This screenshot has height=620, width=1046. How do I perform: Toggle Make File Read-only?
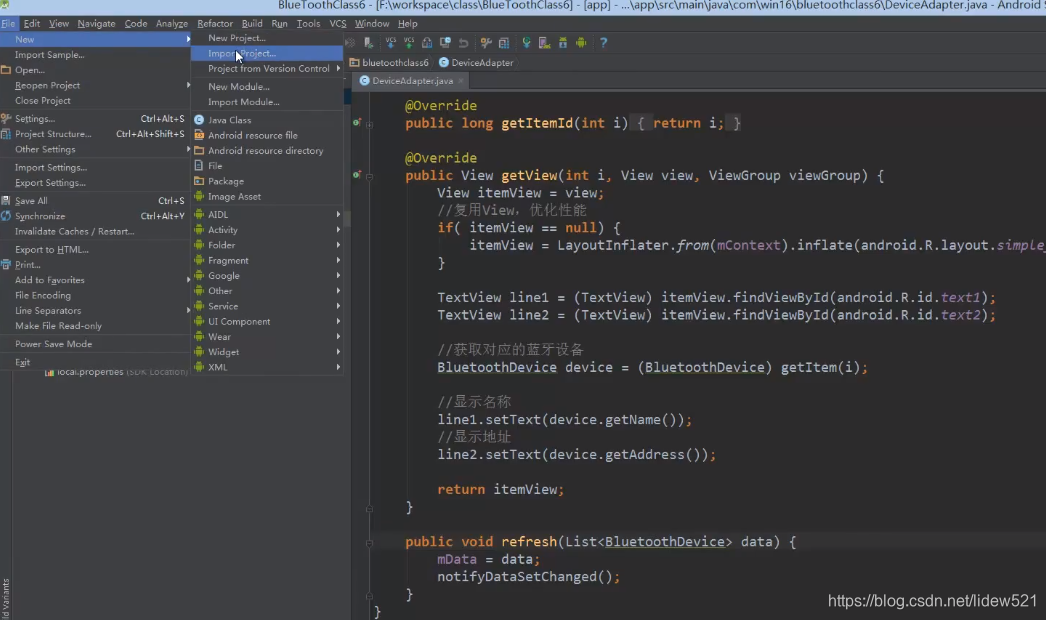click(x=95, y=326)
